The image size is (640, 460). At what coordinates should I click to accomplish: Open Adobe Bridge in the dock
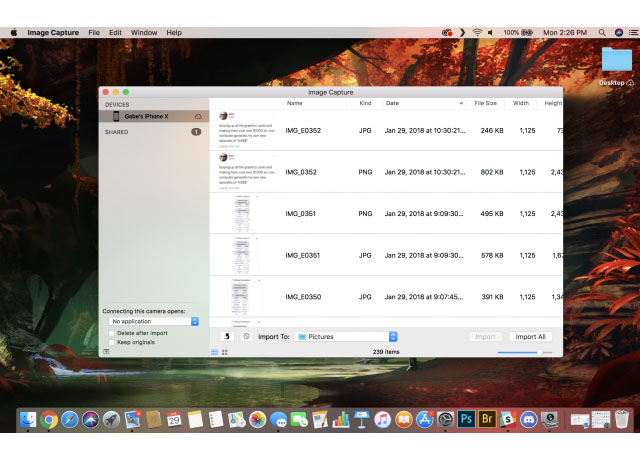tap(487, 420)
